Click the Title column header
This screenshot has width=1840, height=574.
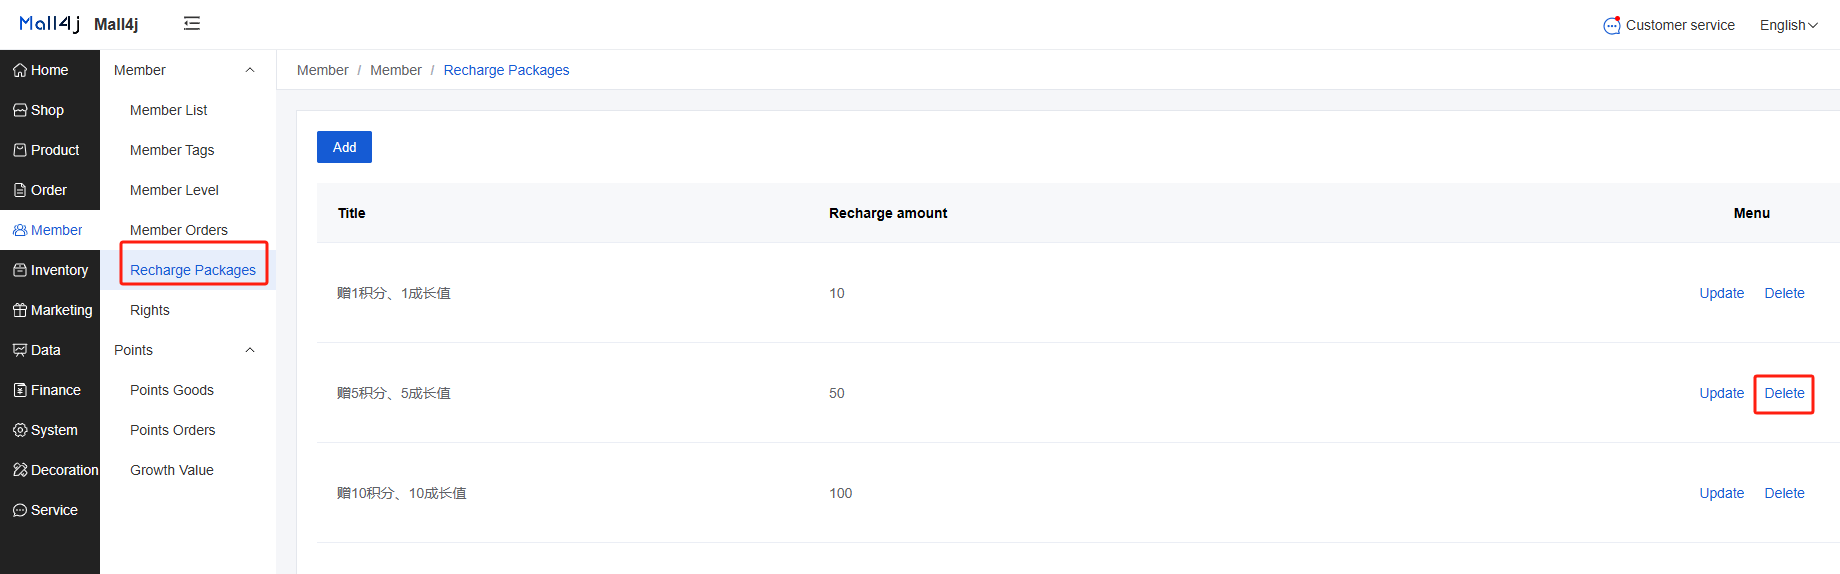pos(352,213)
